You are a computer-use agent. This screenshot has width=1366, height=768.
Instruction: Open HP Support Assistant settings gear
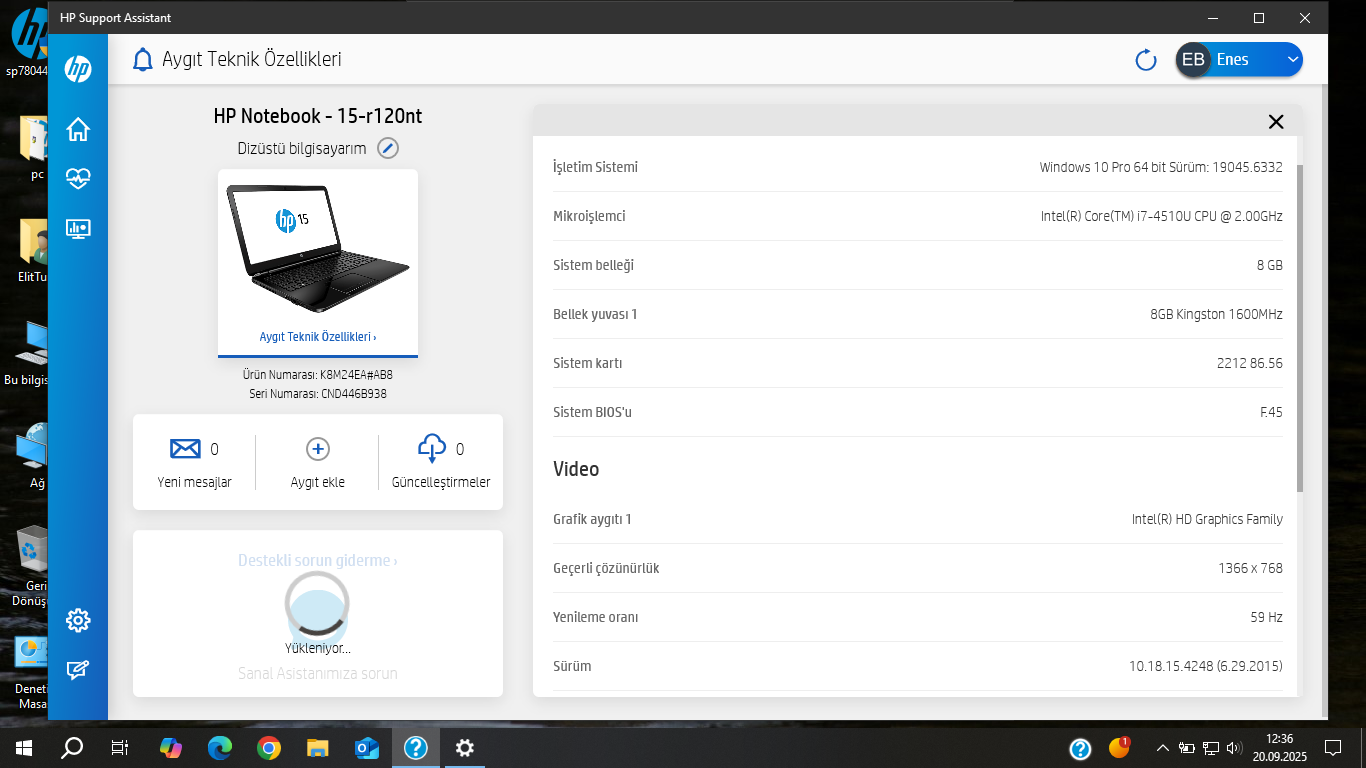point(77,620)
